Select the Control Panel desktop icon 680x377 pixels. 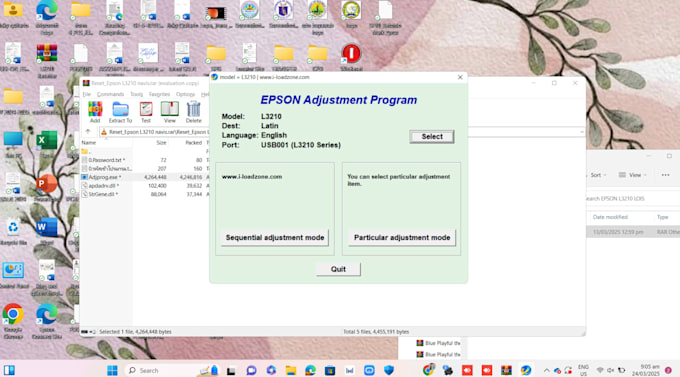(13, 275)
